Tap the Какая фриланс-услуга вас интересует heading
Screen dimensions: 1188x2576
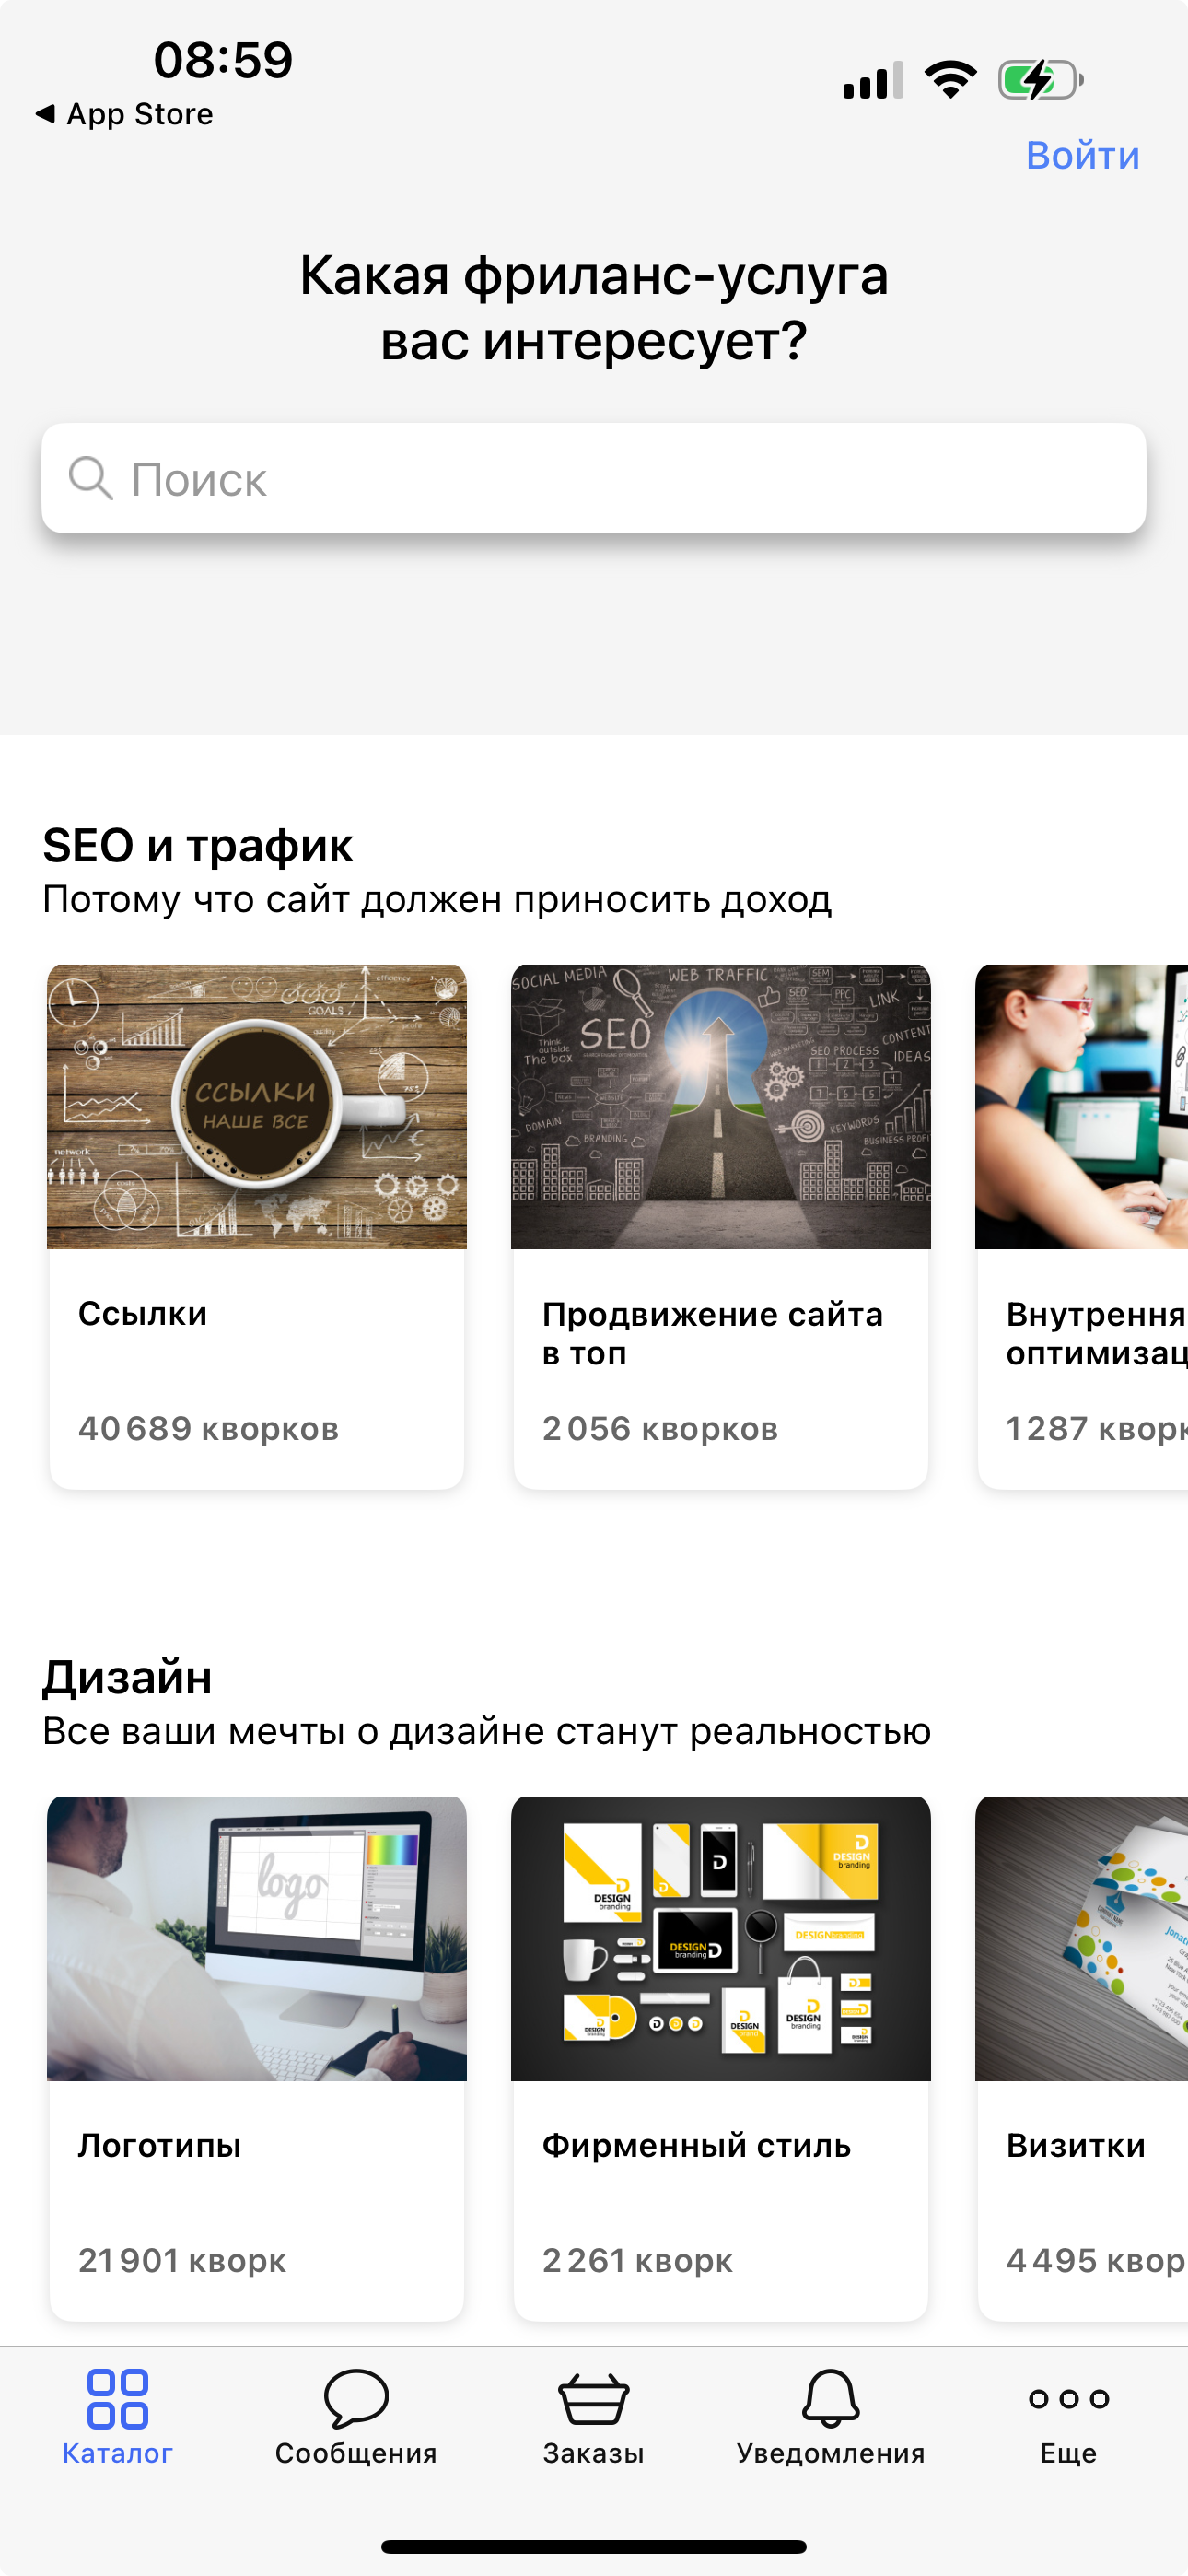pos(594,308)
